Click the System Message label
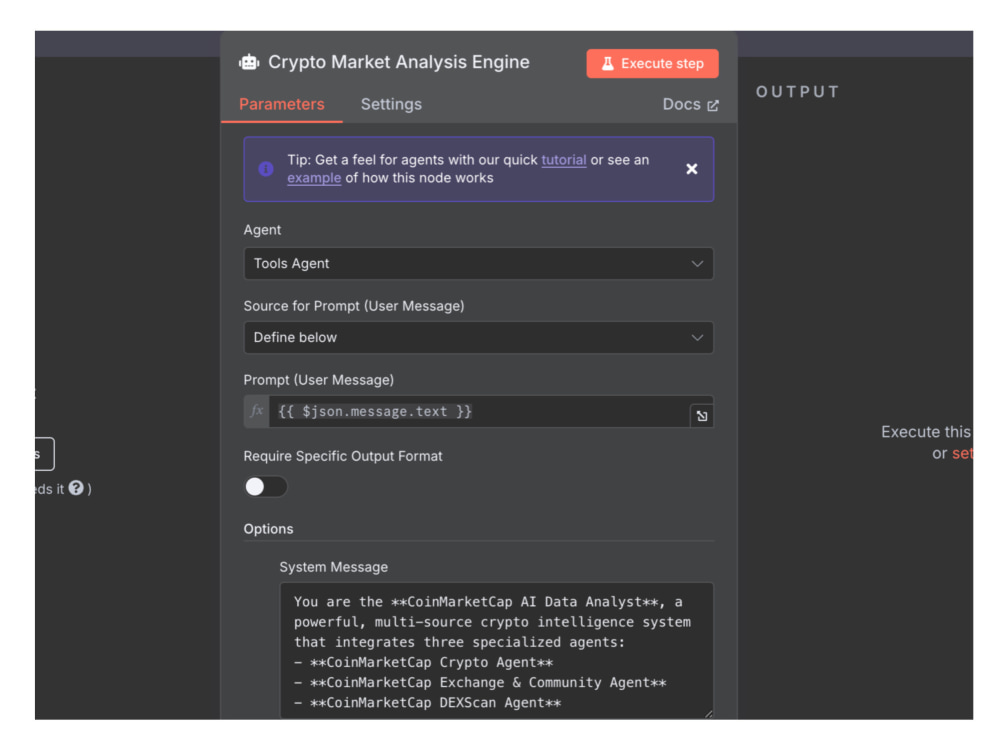 click(x=334, y=567)
